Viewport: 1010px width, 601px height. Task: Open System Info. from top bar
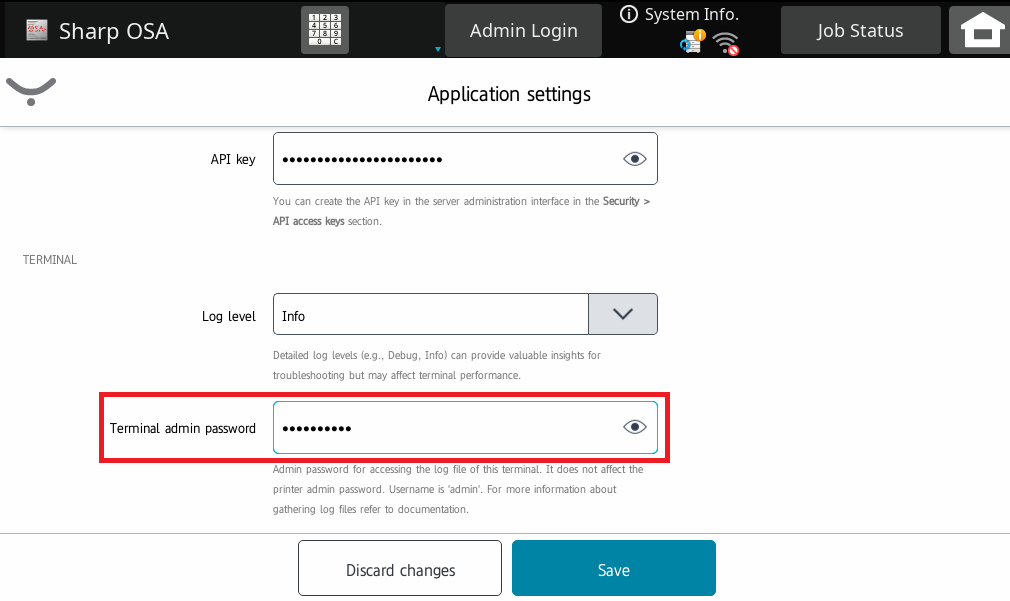coord(691,14)
